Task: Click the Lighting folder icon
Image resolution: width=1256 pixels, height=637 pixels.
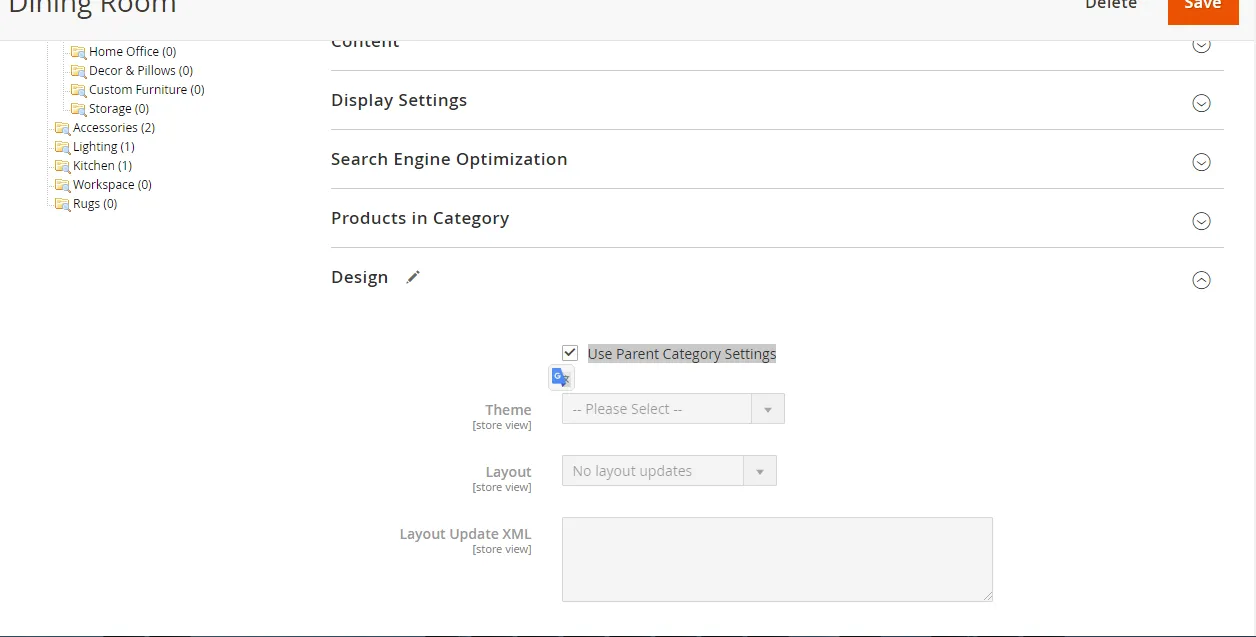Action: click(x=62, y=147)
